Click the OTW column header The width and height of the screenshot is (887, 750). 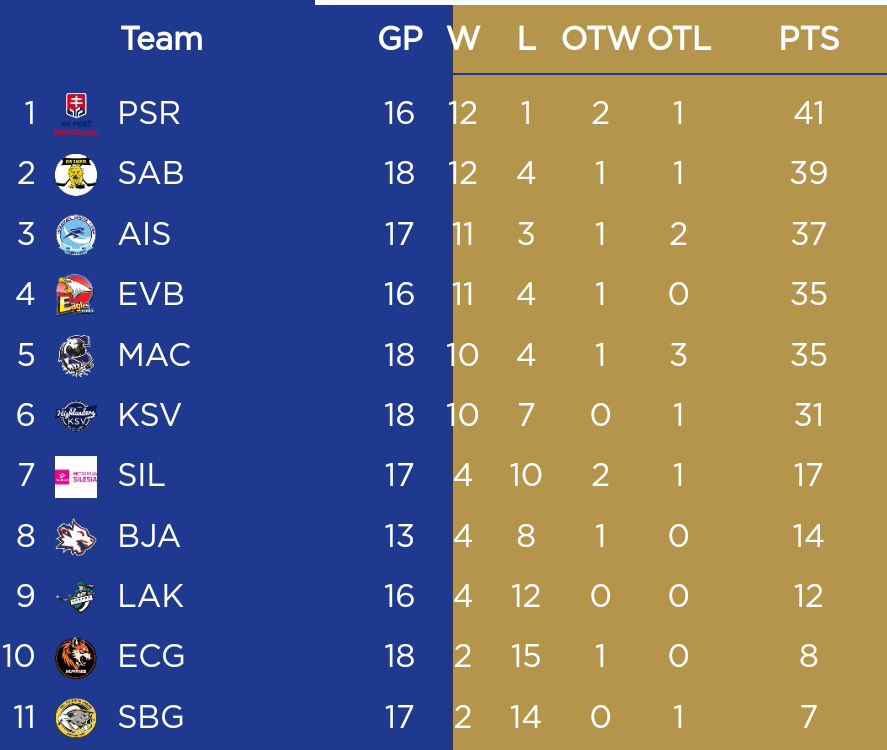[601, 38]
